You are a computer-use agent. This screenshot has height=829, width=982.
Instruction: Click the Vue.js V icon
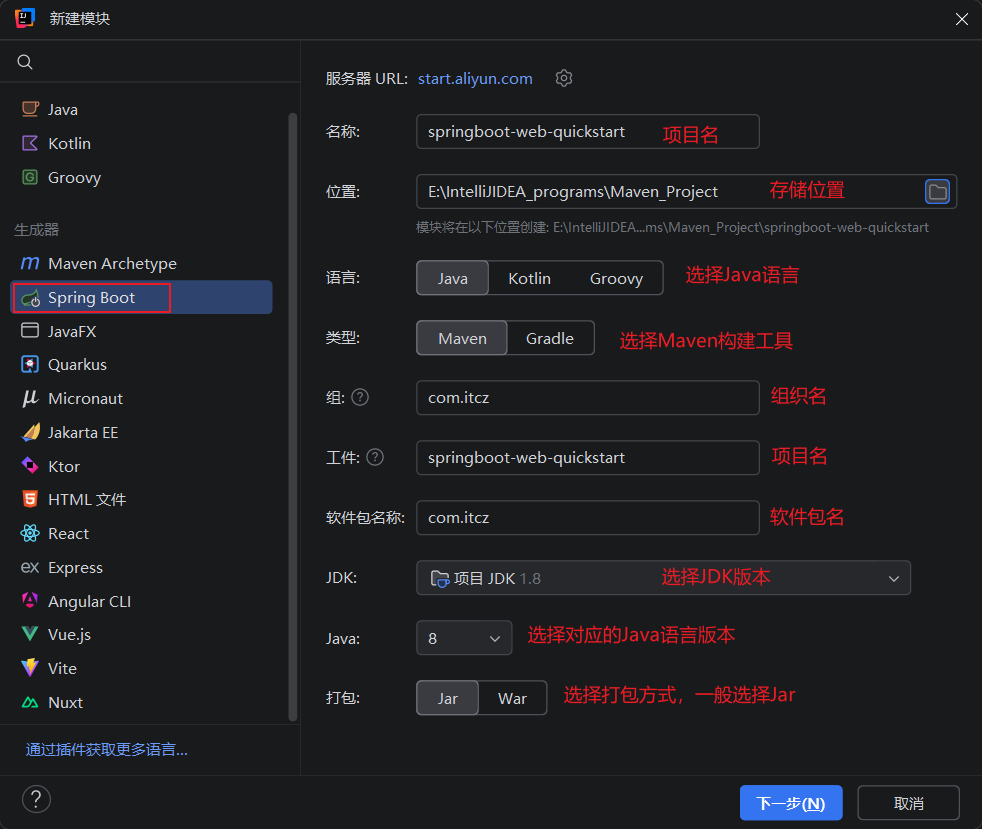pyautogui.click(x=30, y=634)
